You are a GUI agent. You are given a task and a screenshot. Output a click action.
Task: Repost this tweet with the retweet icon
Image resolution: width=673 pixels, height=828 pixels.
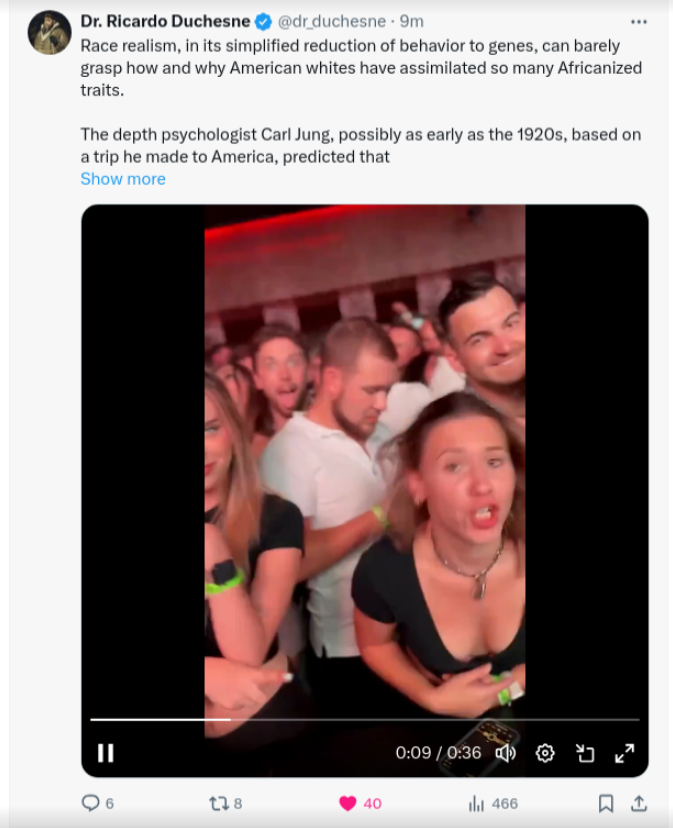pyautogui.click(x=218, y=803)
